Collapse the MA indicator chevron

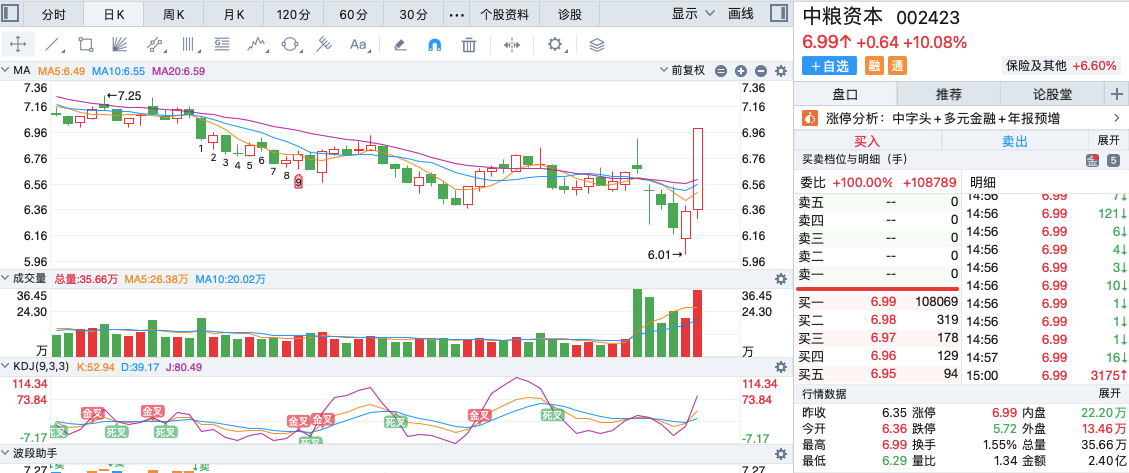coord(6,71)
